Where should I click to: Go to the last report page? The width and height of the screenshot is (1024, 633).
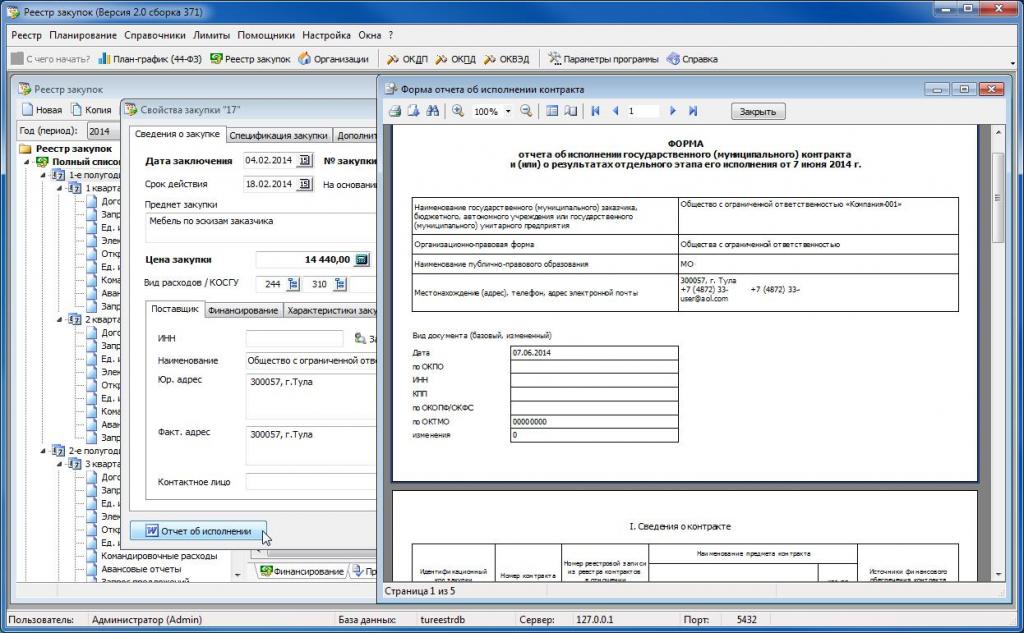pos(692,111)
